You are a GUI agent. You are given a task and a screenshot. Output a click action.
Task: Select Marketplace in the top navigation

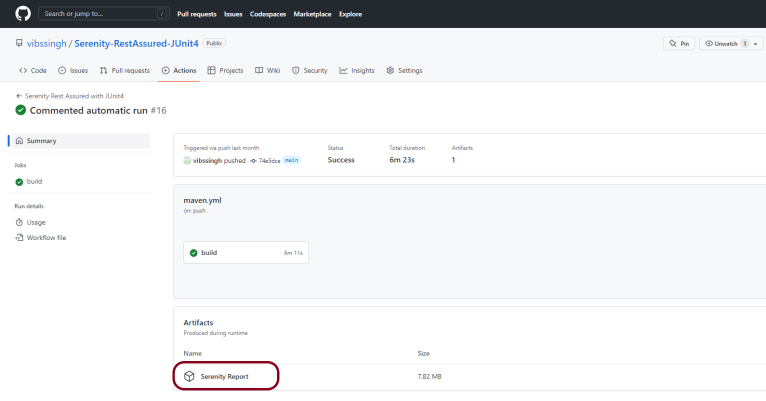pos(314,14)
